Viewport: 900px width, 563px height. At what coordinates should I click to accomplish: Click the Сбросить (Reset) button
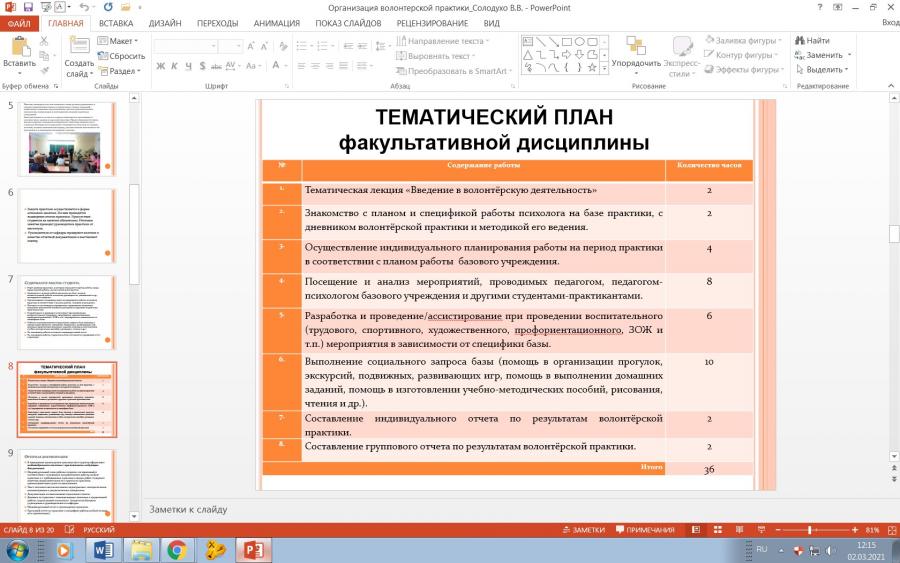(121, 56)
